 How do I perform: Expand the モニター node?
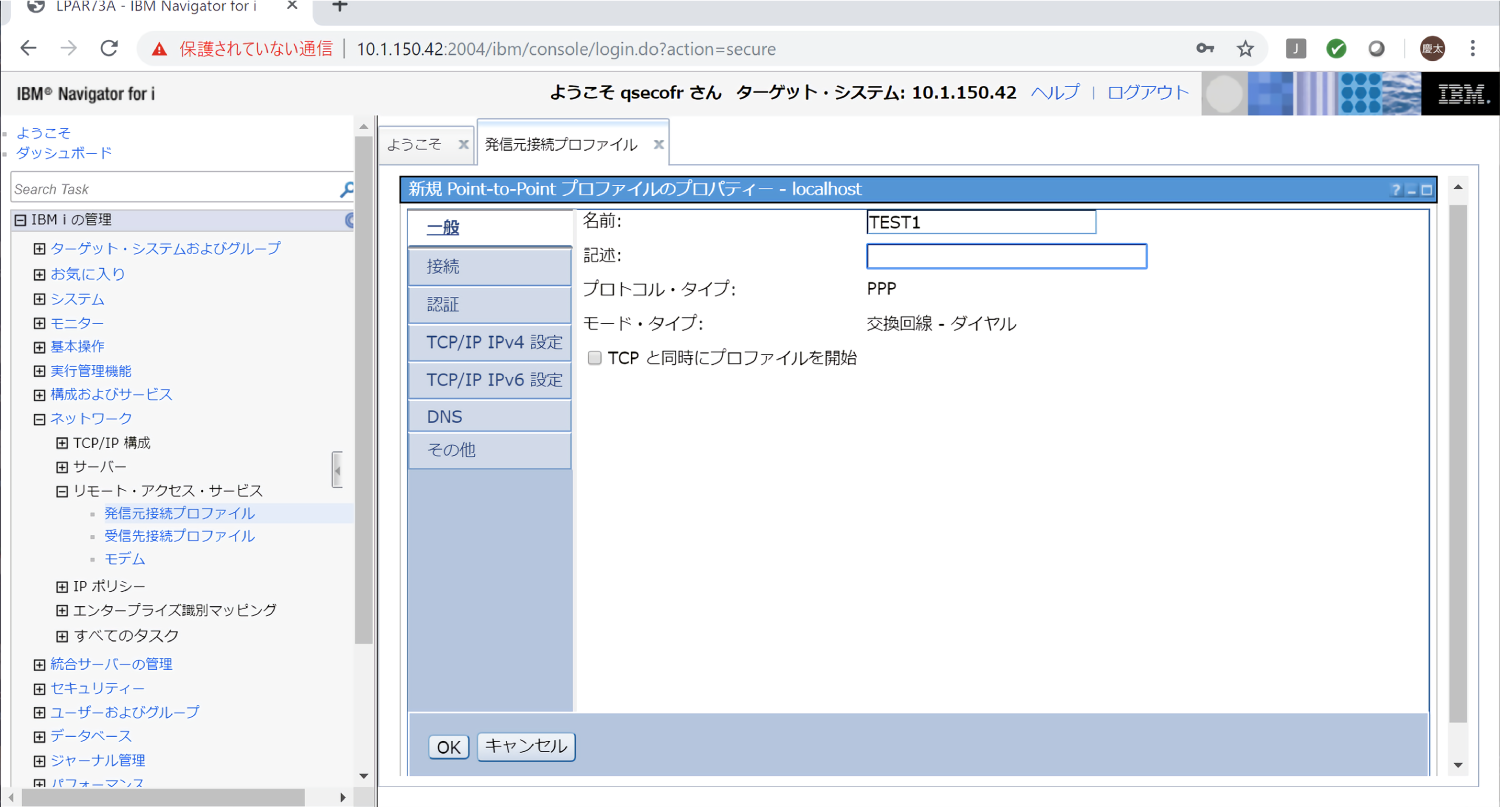40,323
